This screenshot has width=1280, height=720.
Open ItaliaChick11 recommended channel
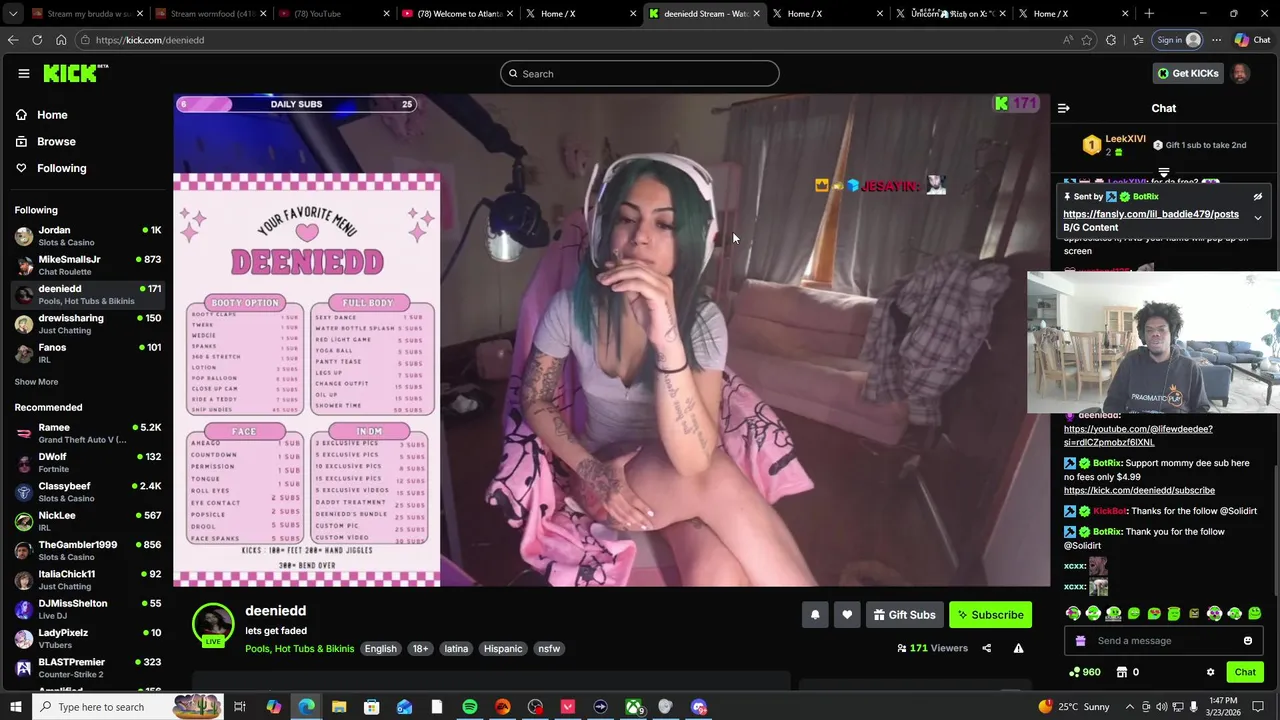coord(87,580)
